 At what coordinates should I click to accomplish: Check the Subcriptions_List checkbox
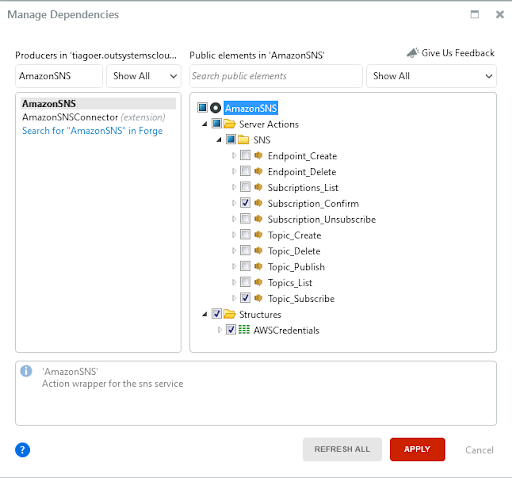245,187
